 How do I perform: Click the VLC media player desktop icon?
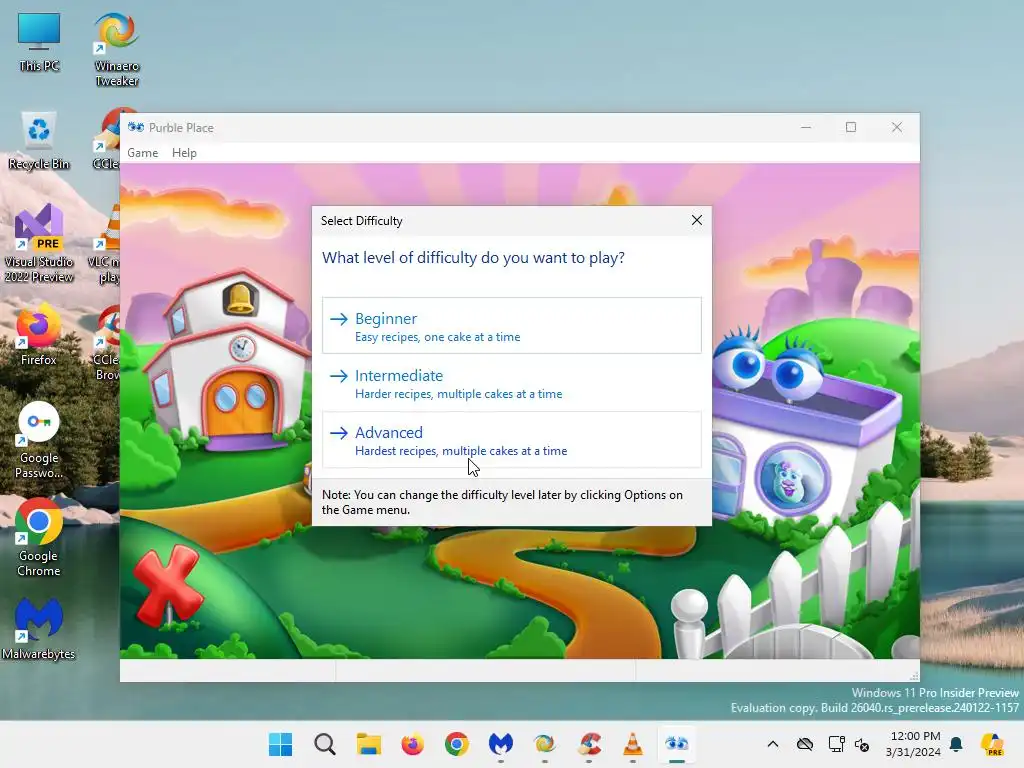(106, 245)
